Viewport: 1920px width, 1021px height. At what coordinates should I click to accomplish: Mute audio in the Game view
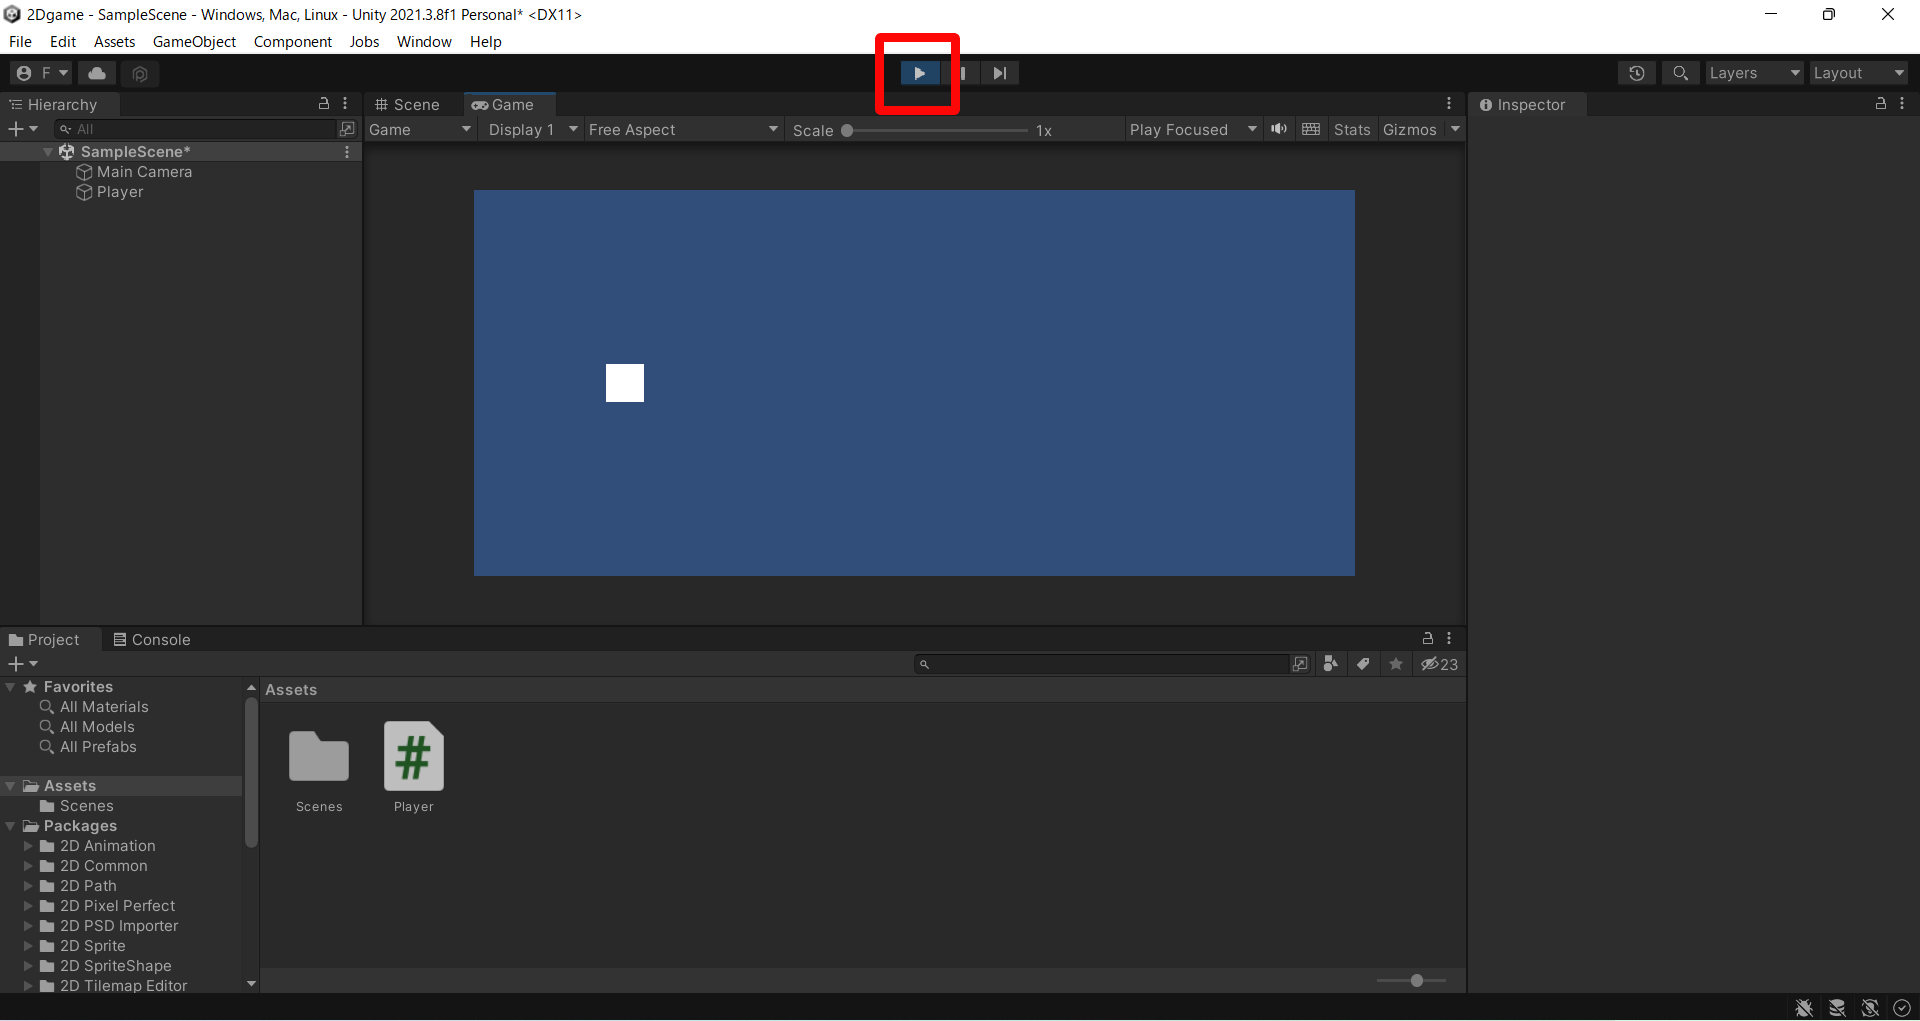point(1279,129)
